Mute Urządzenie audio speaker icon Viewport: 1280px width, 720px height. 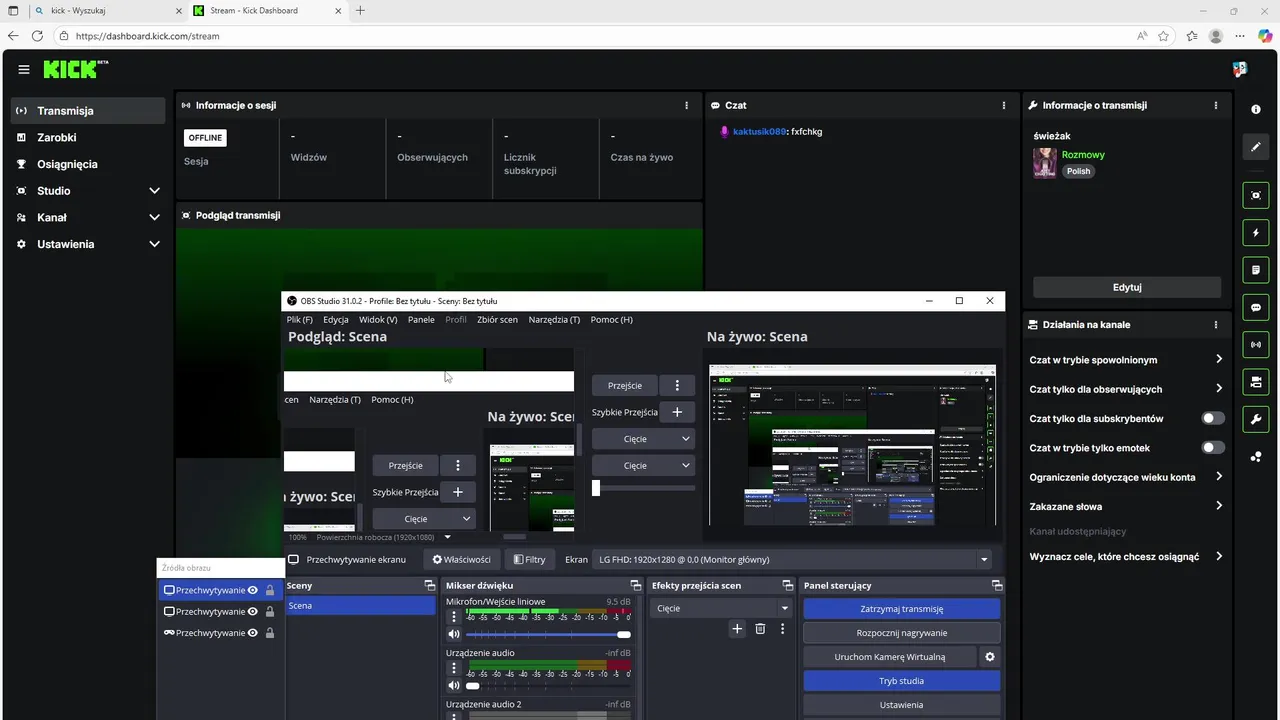coord(454,685)
